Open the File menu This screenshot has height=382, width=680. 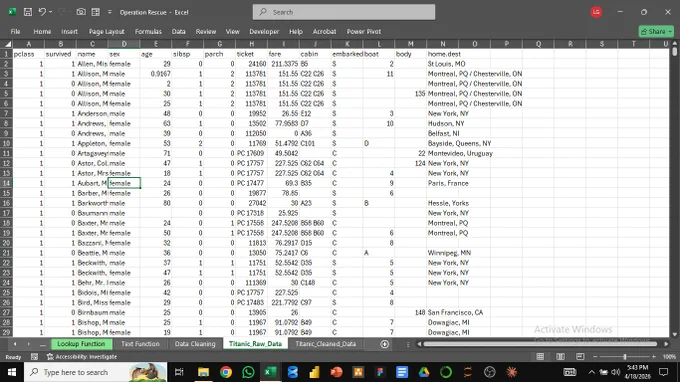click(15, 32)
